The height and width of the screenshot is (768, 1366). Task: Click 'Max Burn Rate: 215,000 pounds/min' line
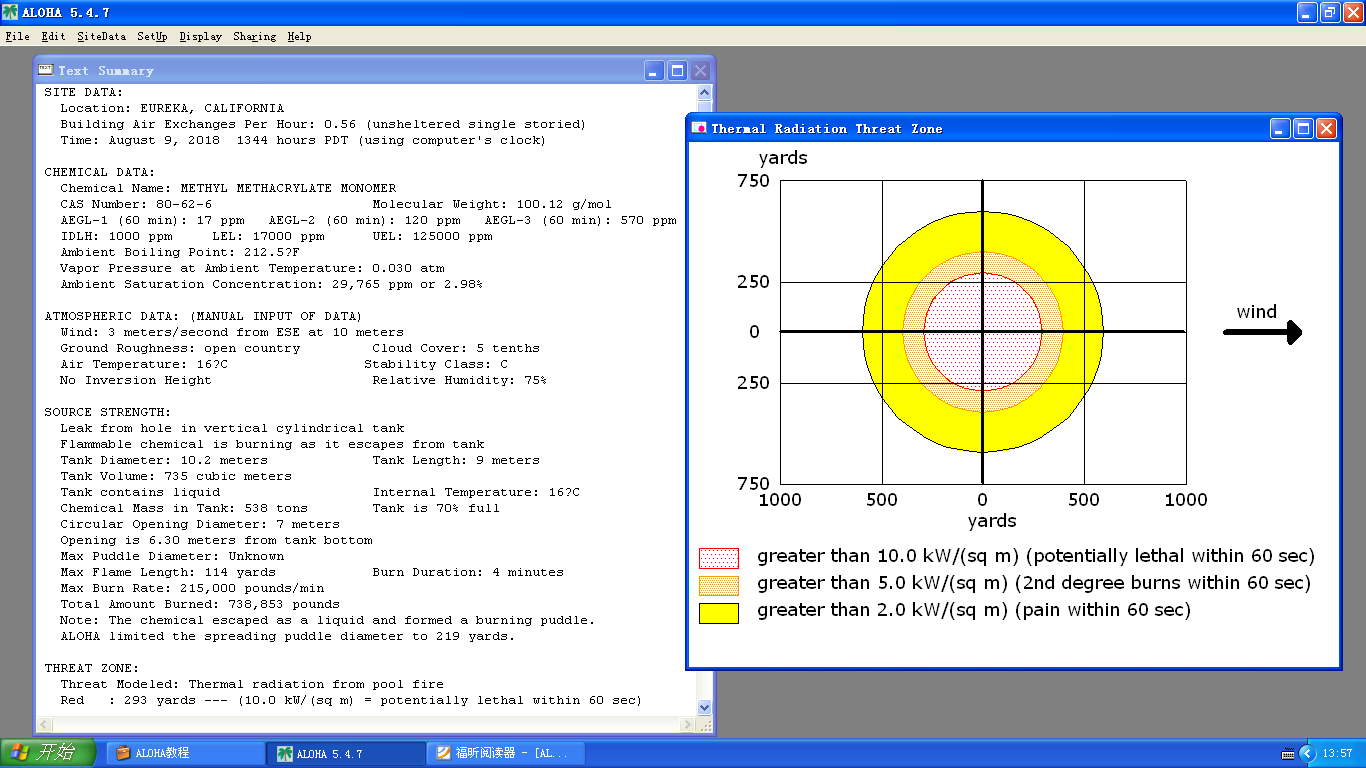coord(192,588)
